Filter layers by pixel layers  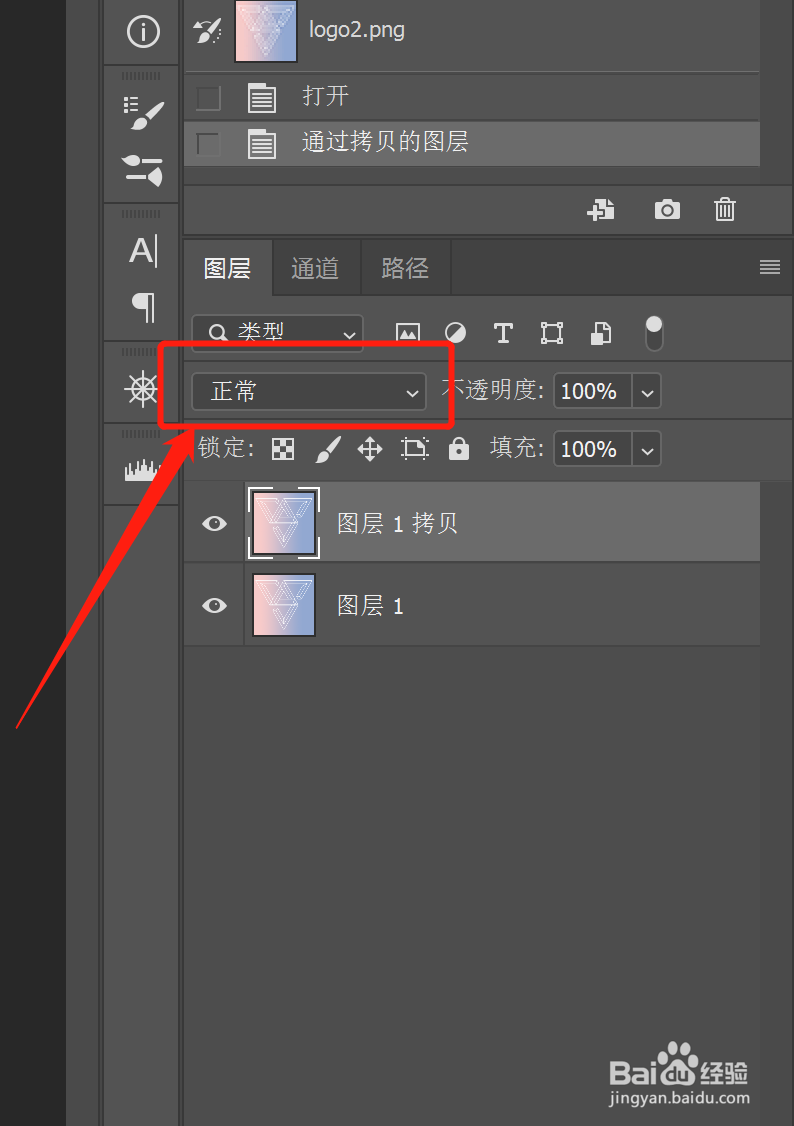(x=408, y=333)
